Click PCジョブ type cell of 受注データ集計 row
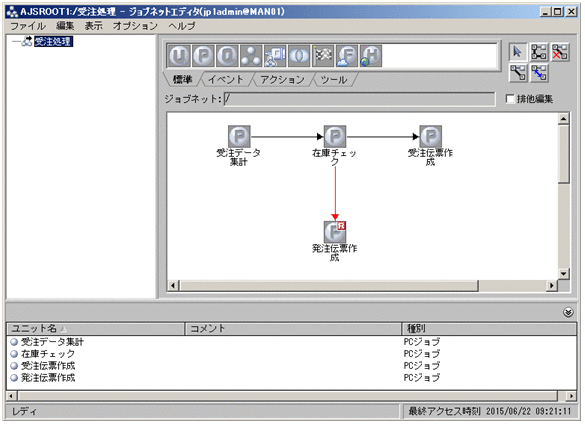 coord(422,341)
